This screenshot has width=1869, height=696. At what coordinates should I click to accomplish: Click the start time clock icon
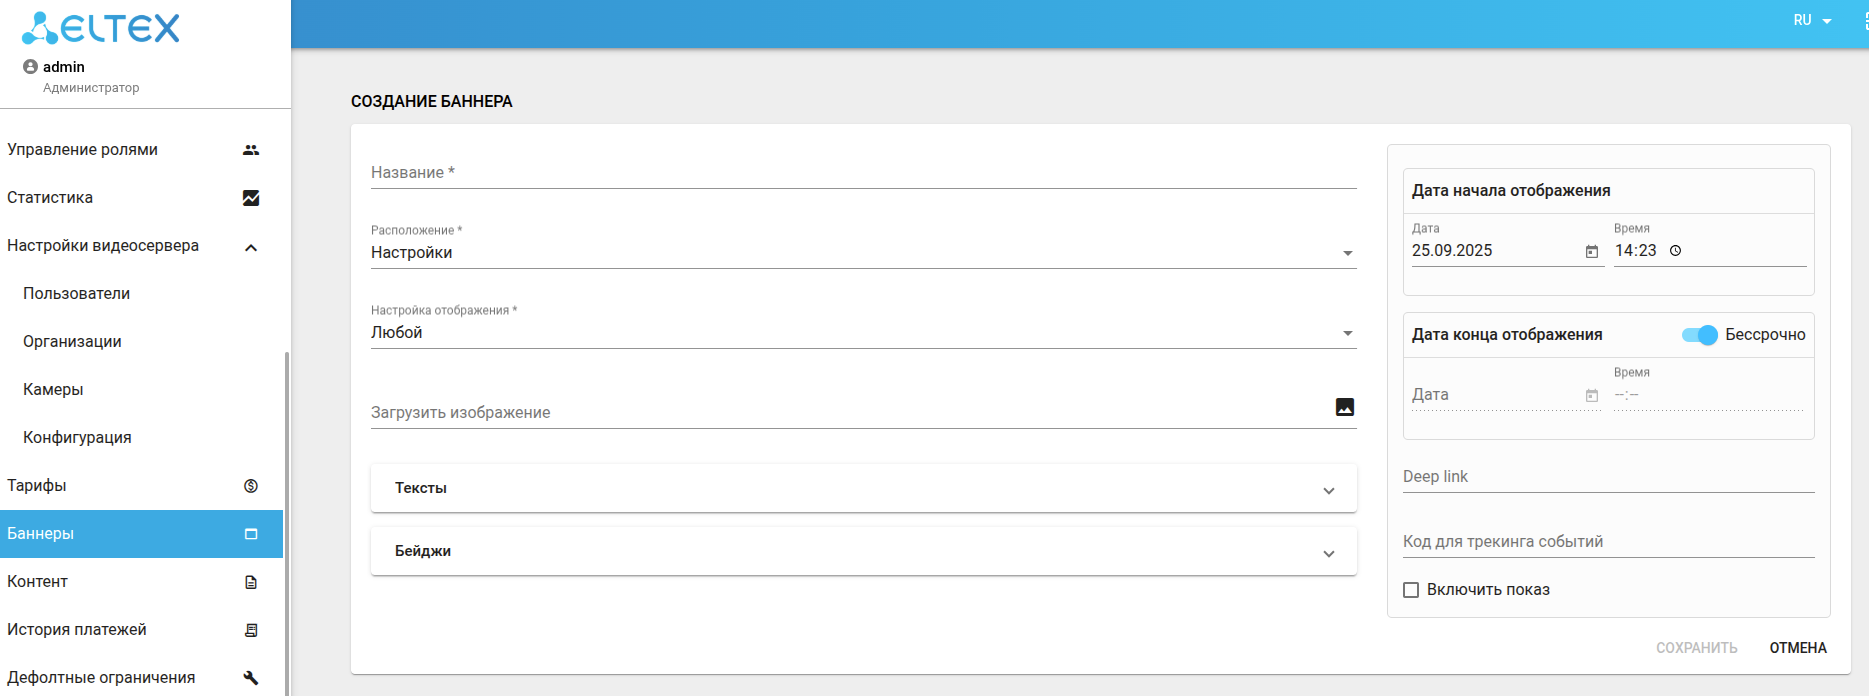(1676, 251)
